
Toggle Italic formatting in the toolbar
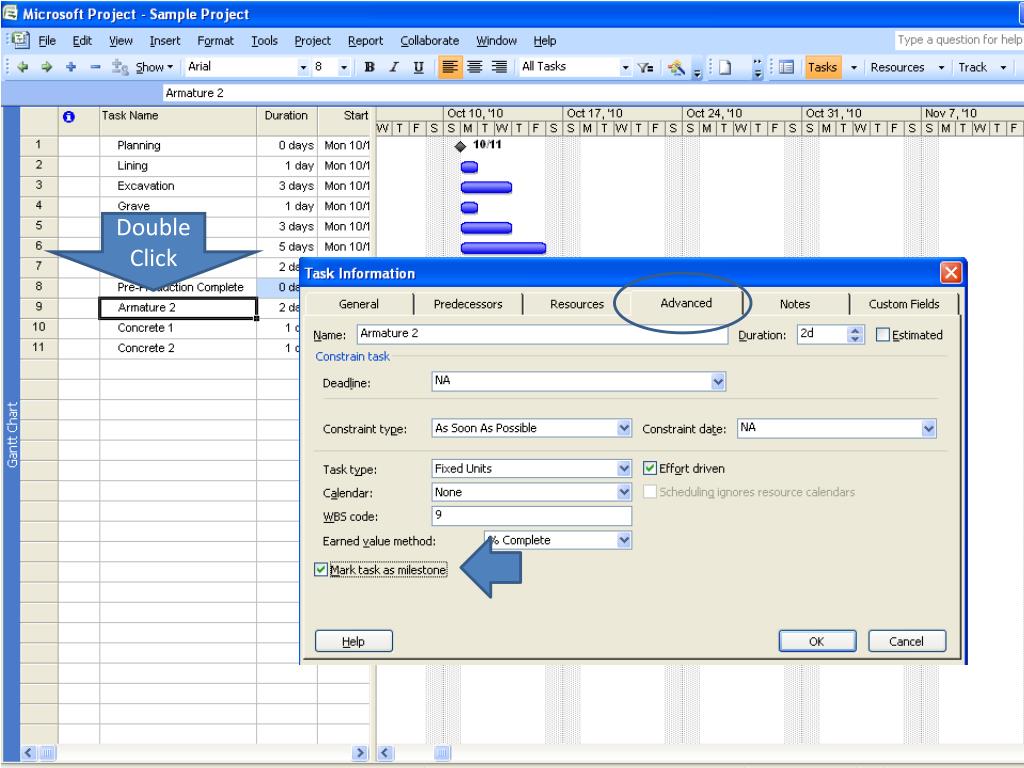[x=394, y=67]
